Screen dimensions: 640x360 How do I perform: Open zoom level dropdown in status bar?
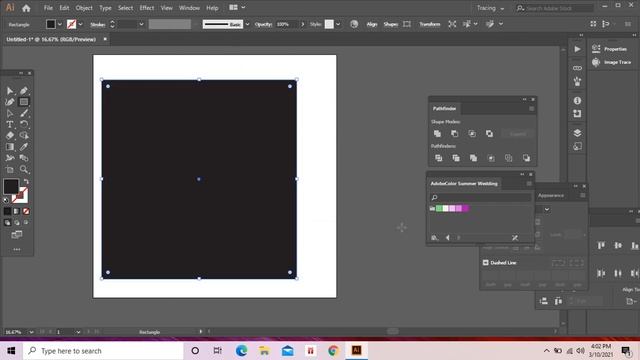31,332
